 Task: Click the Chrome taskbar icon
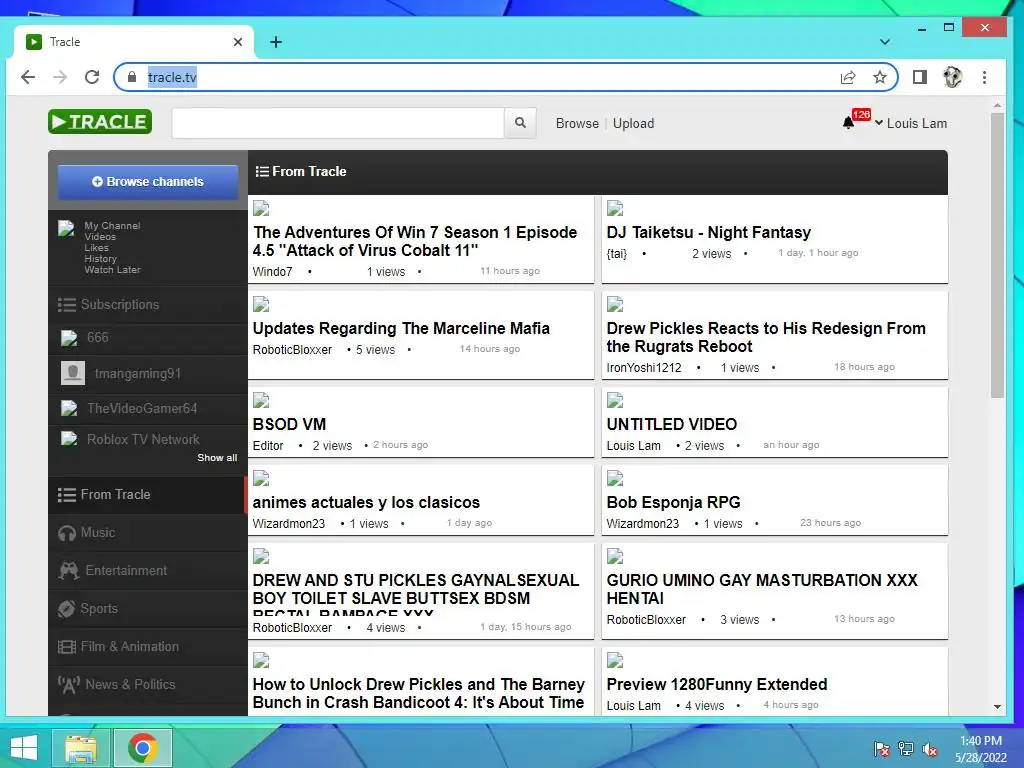[x=143, y=748]
